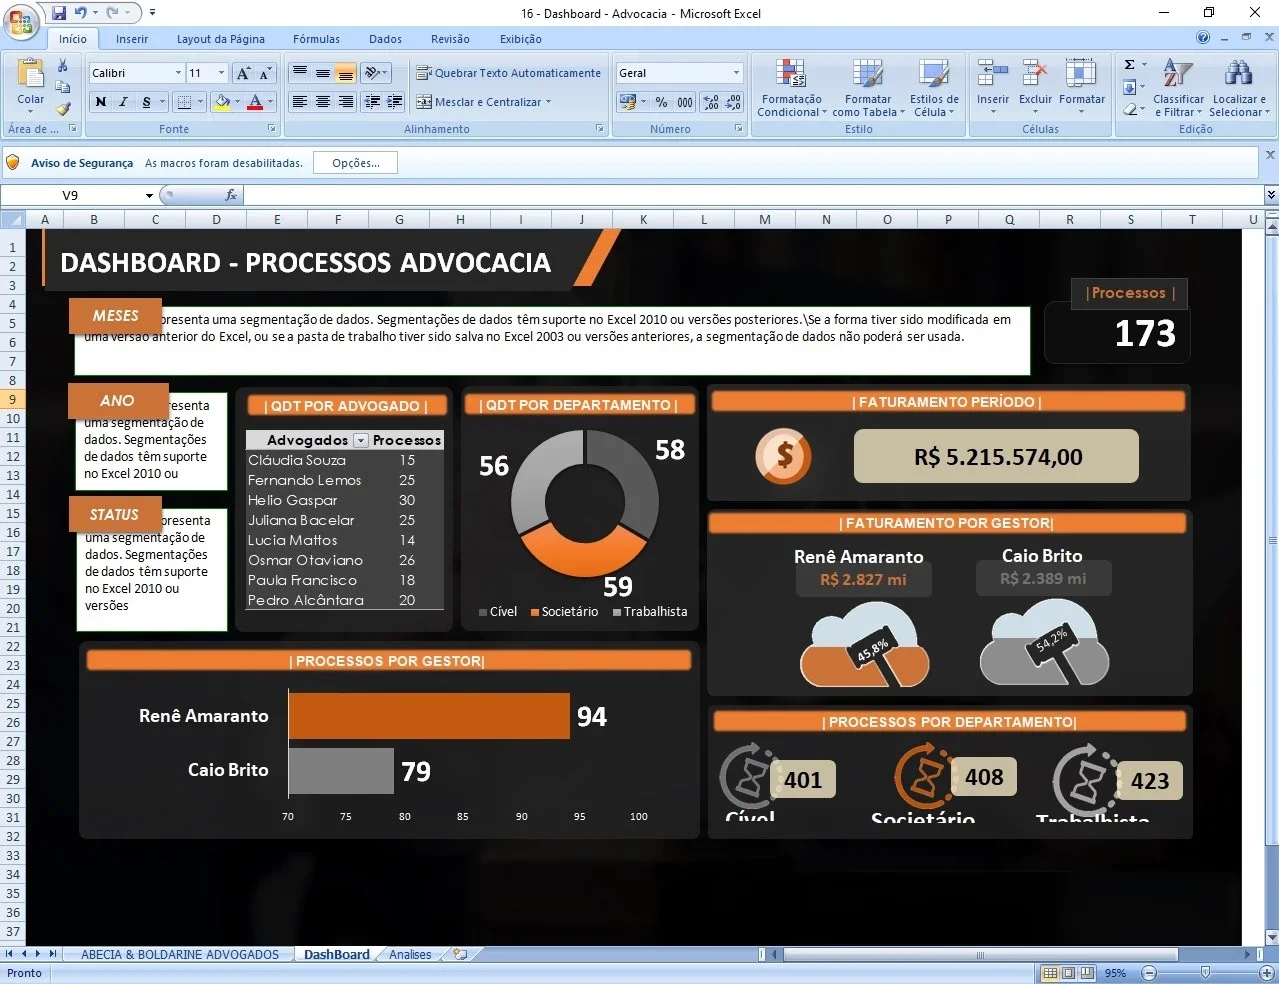Open the Inserir ribbon tab
Screen dimensions: 1279x984
coord(131,39)
